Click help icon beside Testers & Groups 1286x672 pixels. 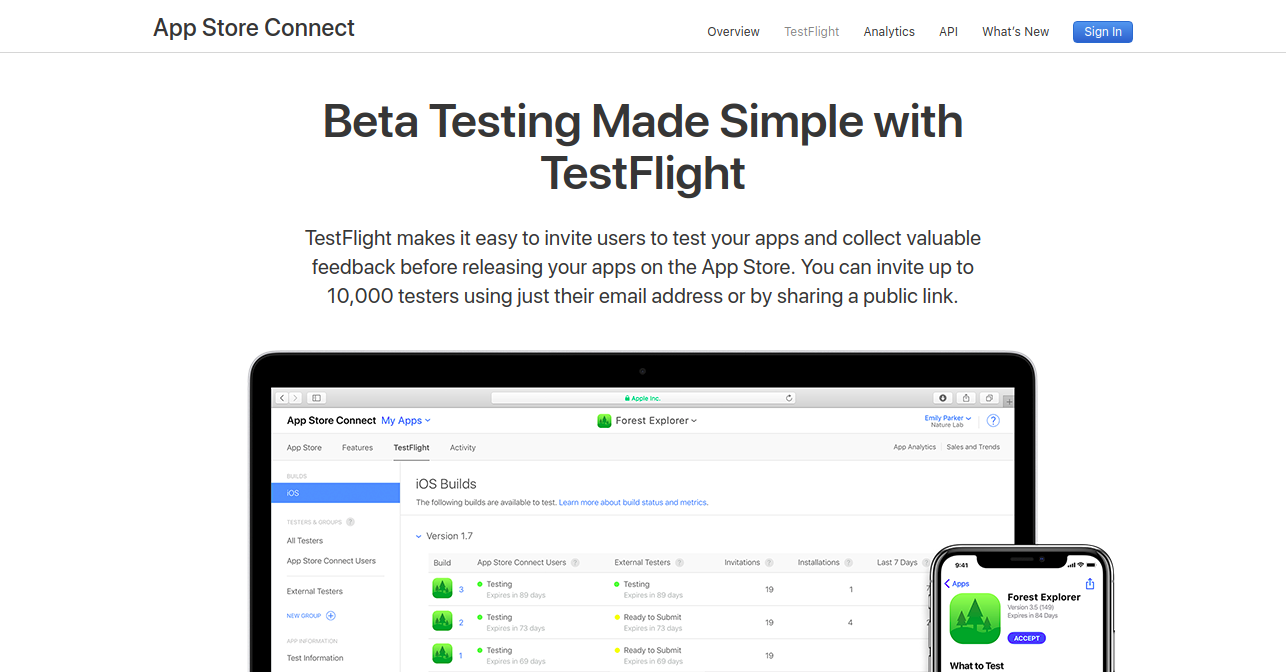350,522
